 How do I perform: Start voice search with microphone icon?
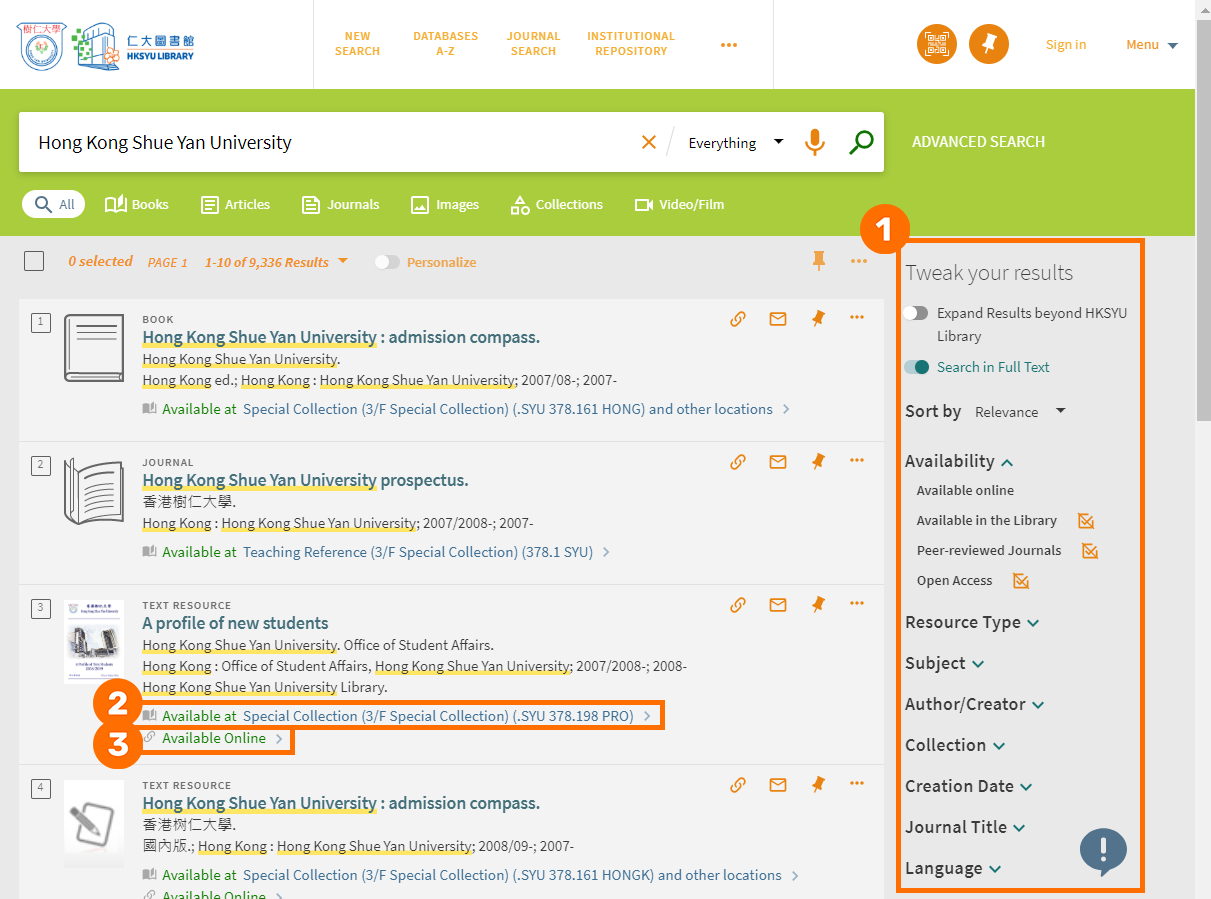coord(815,142)
